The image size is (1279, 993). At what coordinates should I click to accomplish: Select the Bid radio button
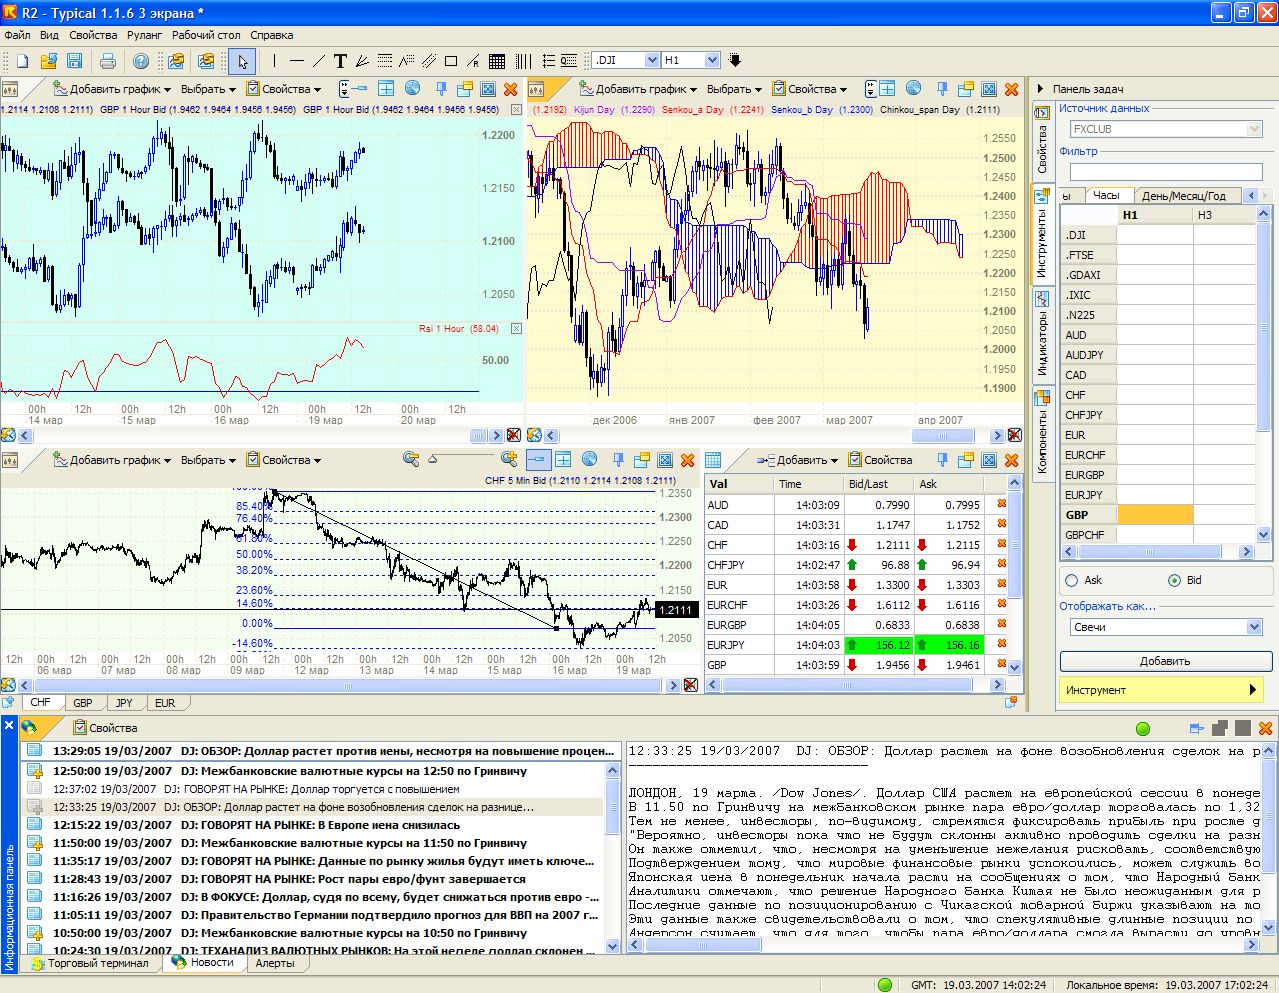pos(1175,580)
